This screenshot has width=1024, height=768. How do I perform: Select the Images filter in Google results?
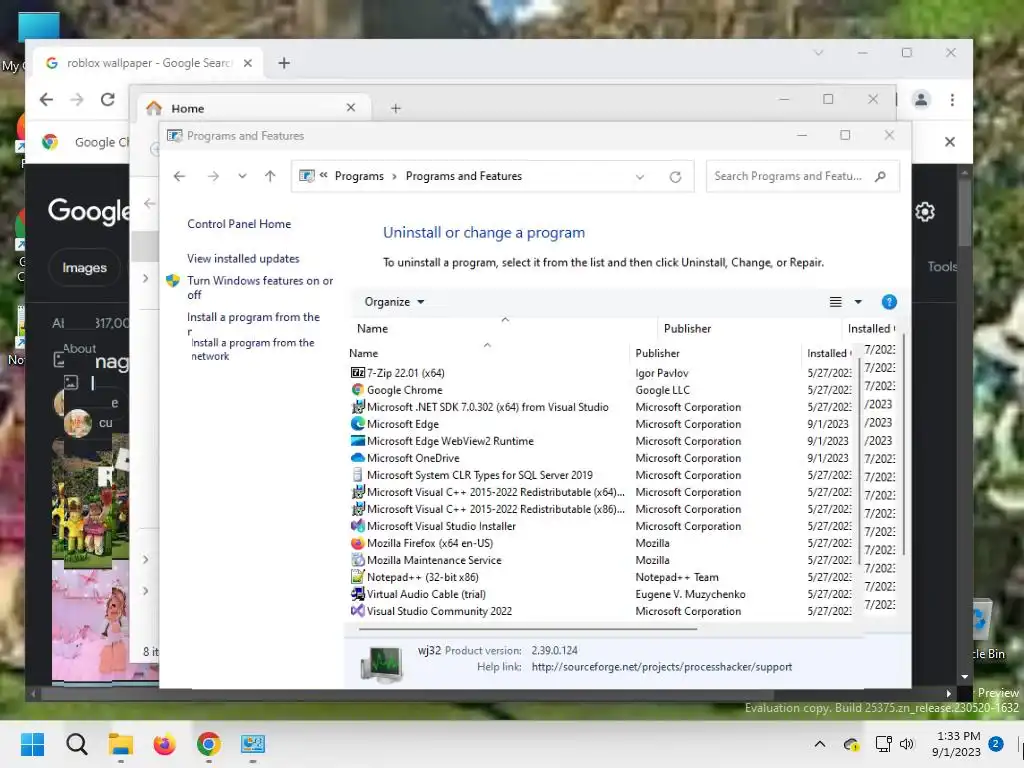(84, 268)
